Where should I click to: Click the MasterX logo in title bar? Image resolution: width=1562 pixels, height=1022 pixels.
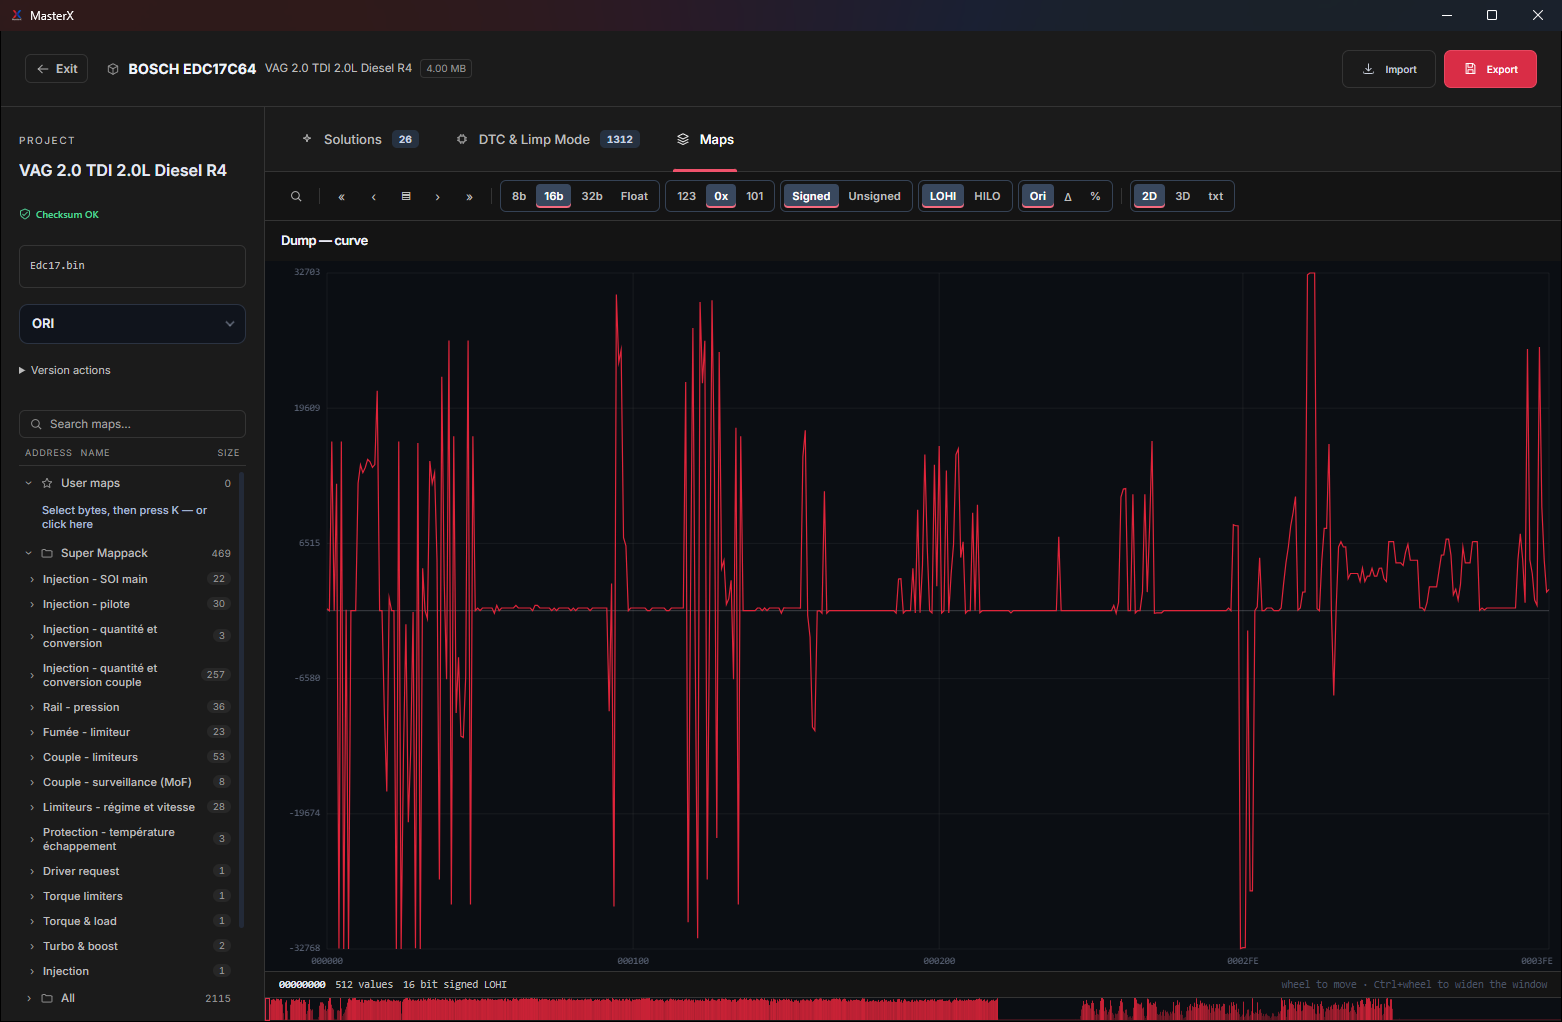16,15
